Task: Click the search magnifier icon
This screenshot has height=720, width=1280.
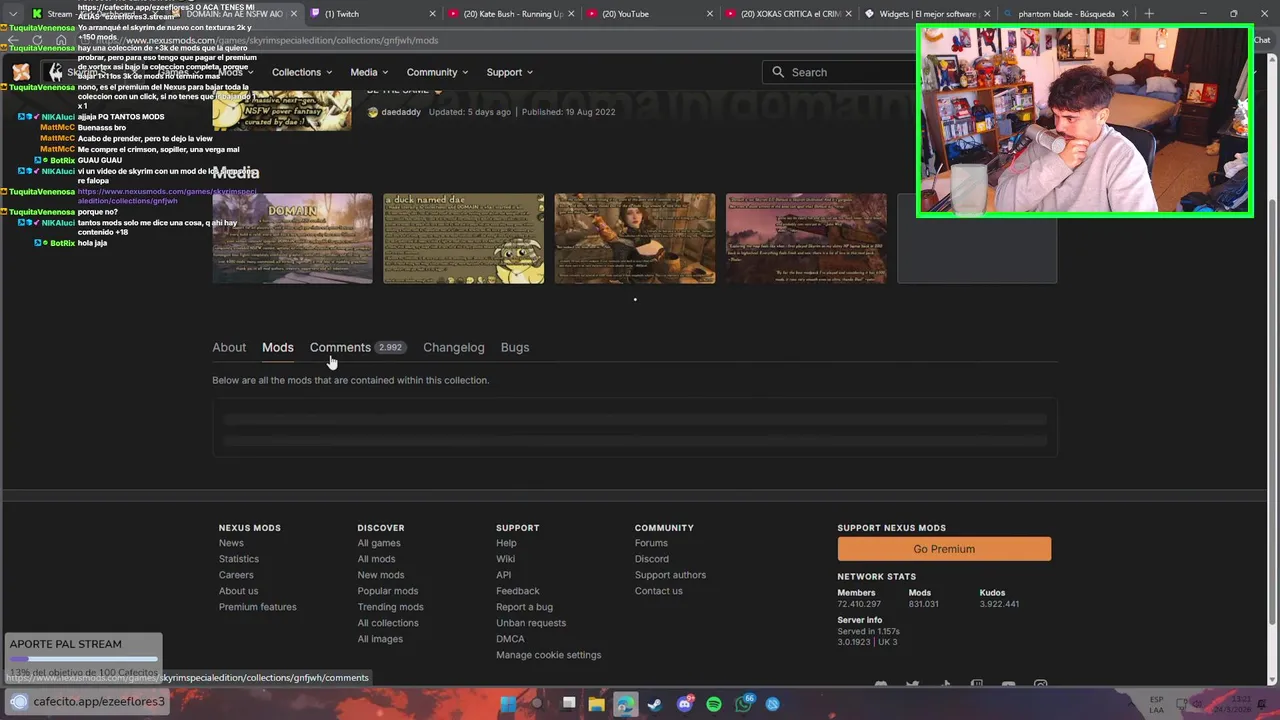Action: (x=778, y=72)
